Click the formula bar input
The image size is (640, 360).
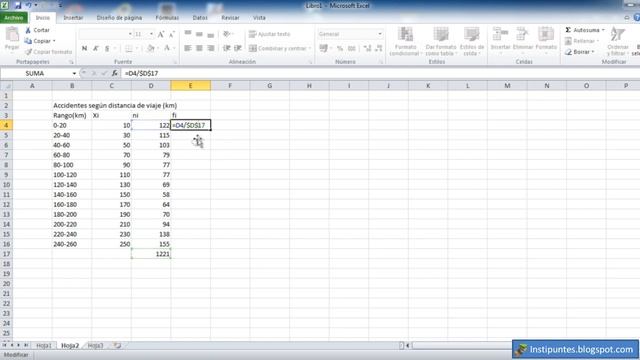[380, 73]
